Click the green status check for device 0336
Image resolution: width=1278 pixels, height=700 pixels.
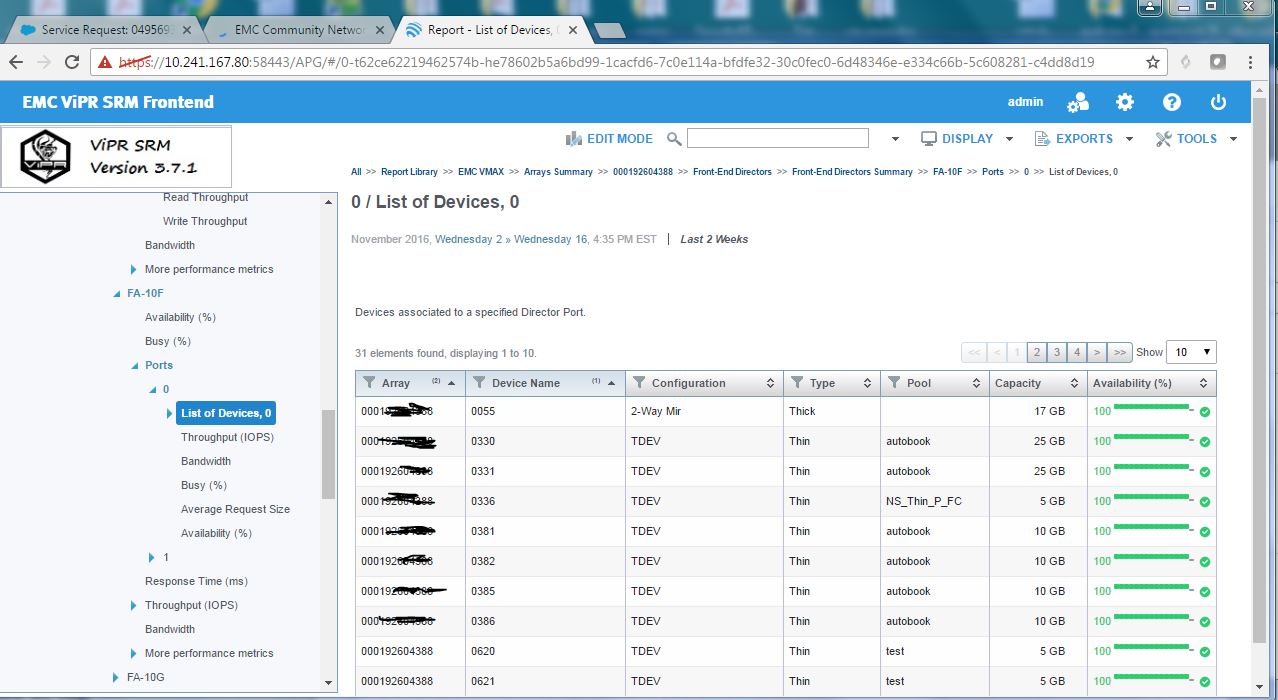pyautogui.click(x=1205, y=502)
